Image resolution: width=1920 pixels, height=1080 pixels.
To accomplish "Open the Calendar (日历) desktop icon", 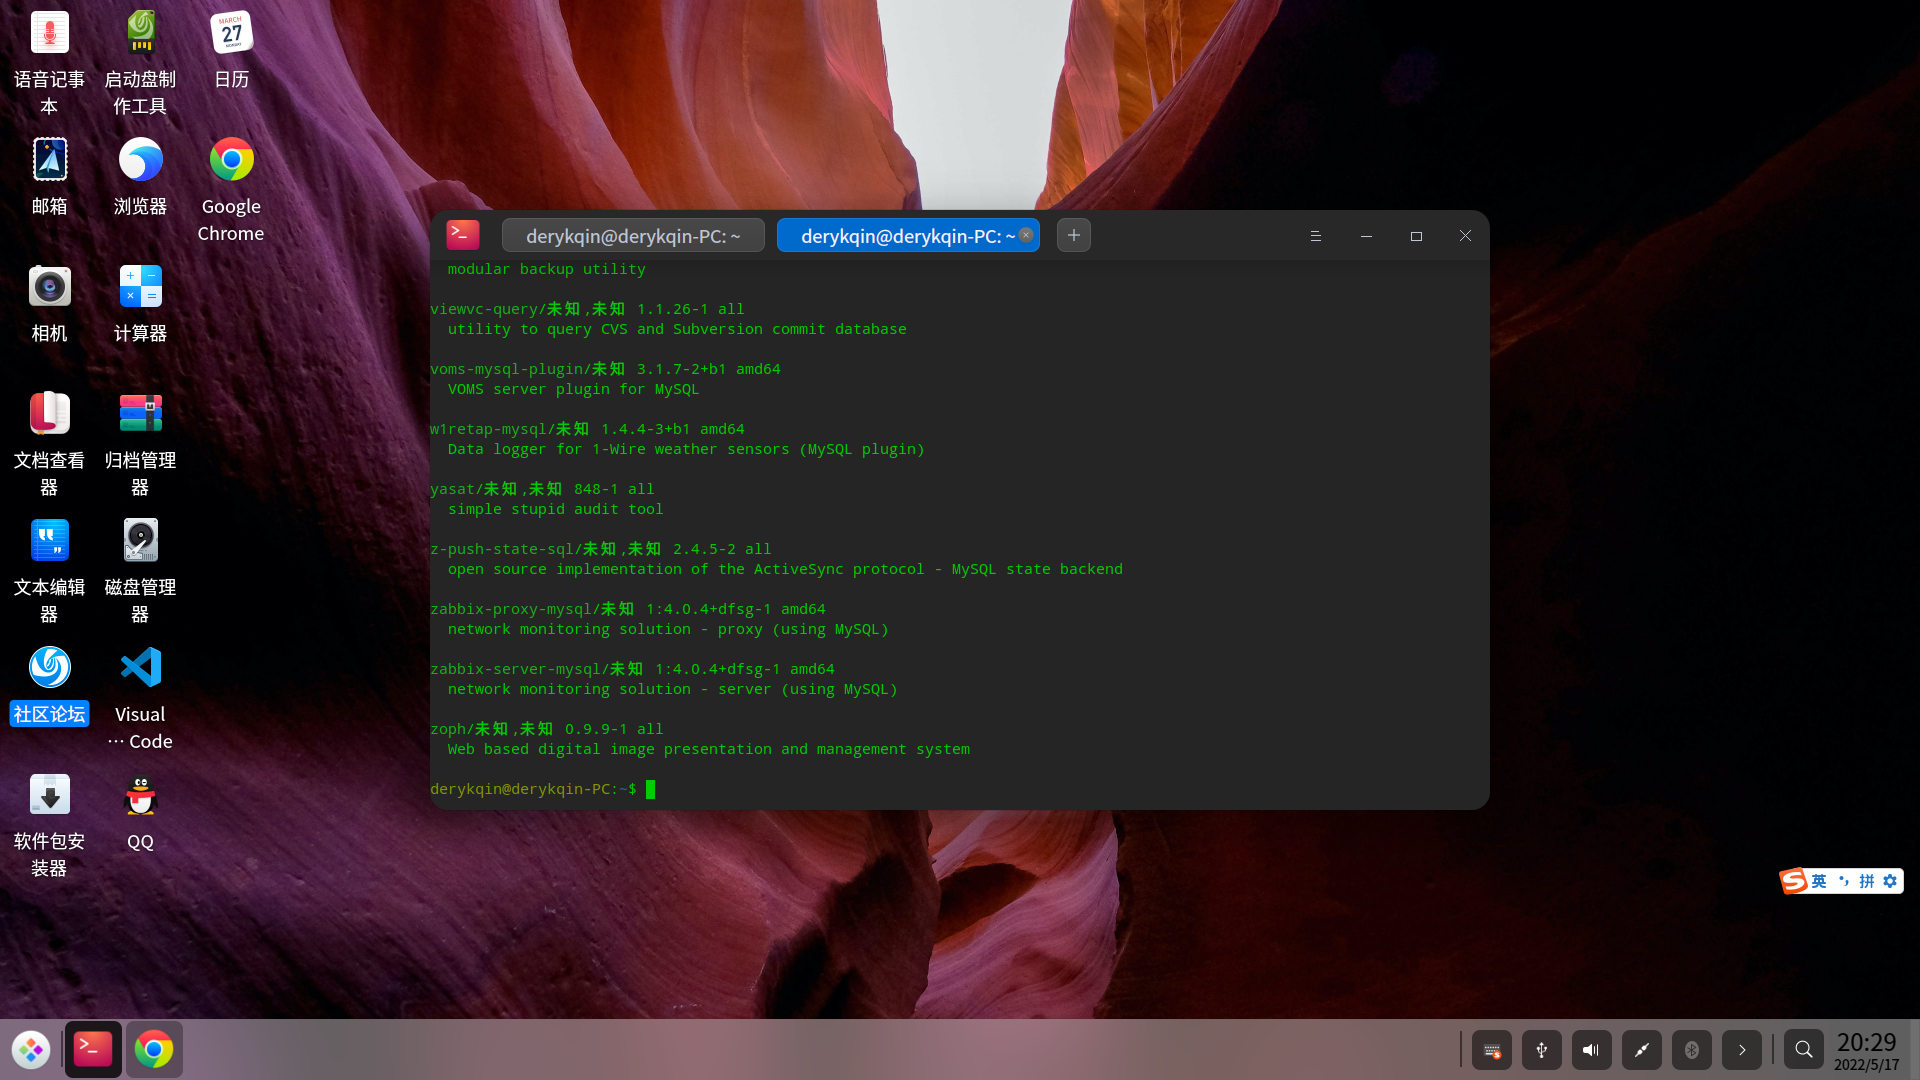I will 231,33.
